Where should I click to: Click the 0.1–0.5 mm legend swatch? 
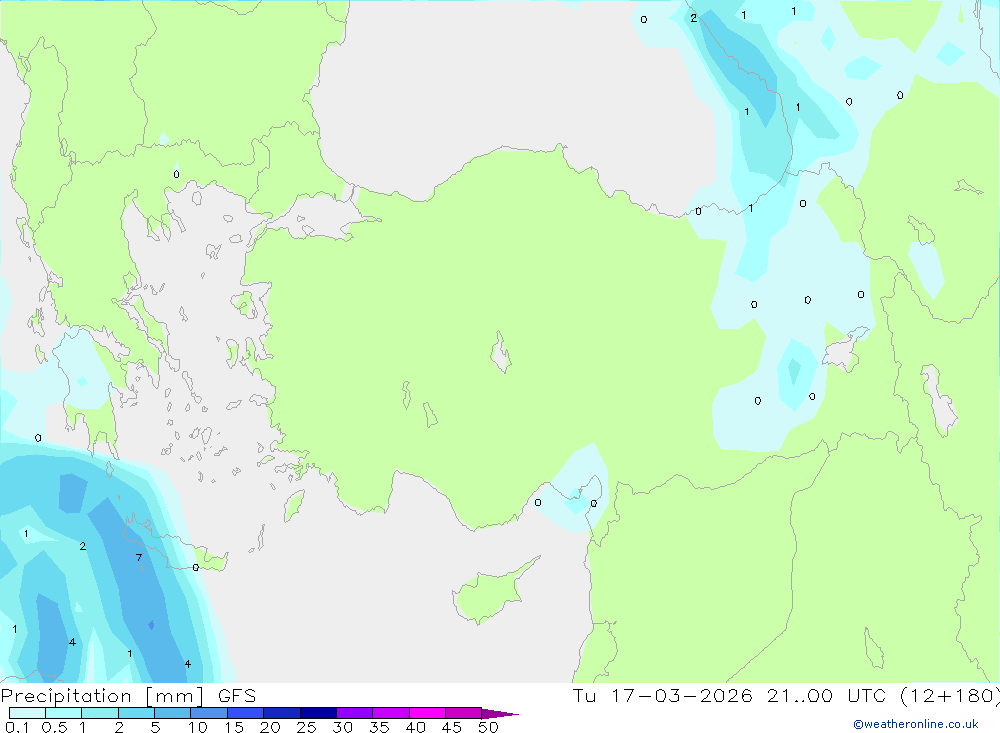(27, 713)
